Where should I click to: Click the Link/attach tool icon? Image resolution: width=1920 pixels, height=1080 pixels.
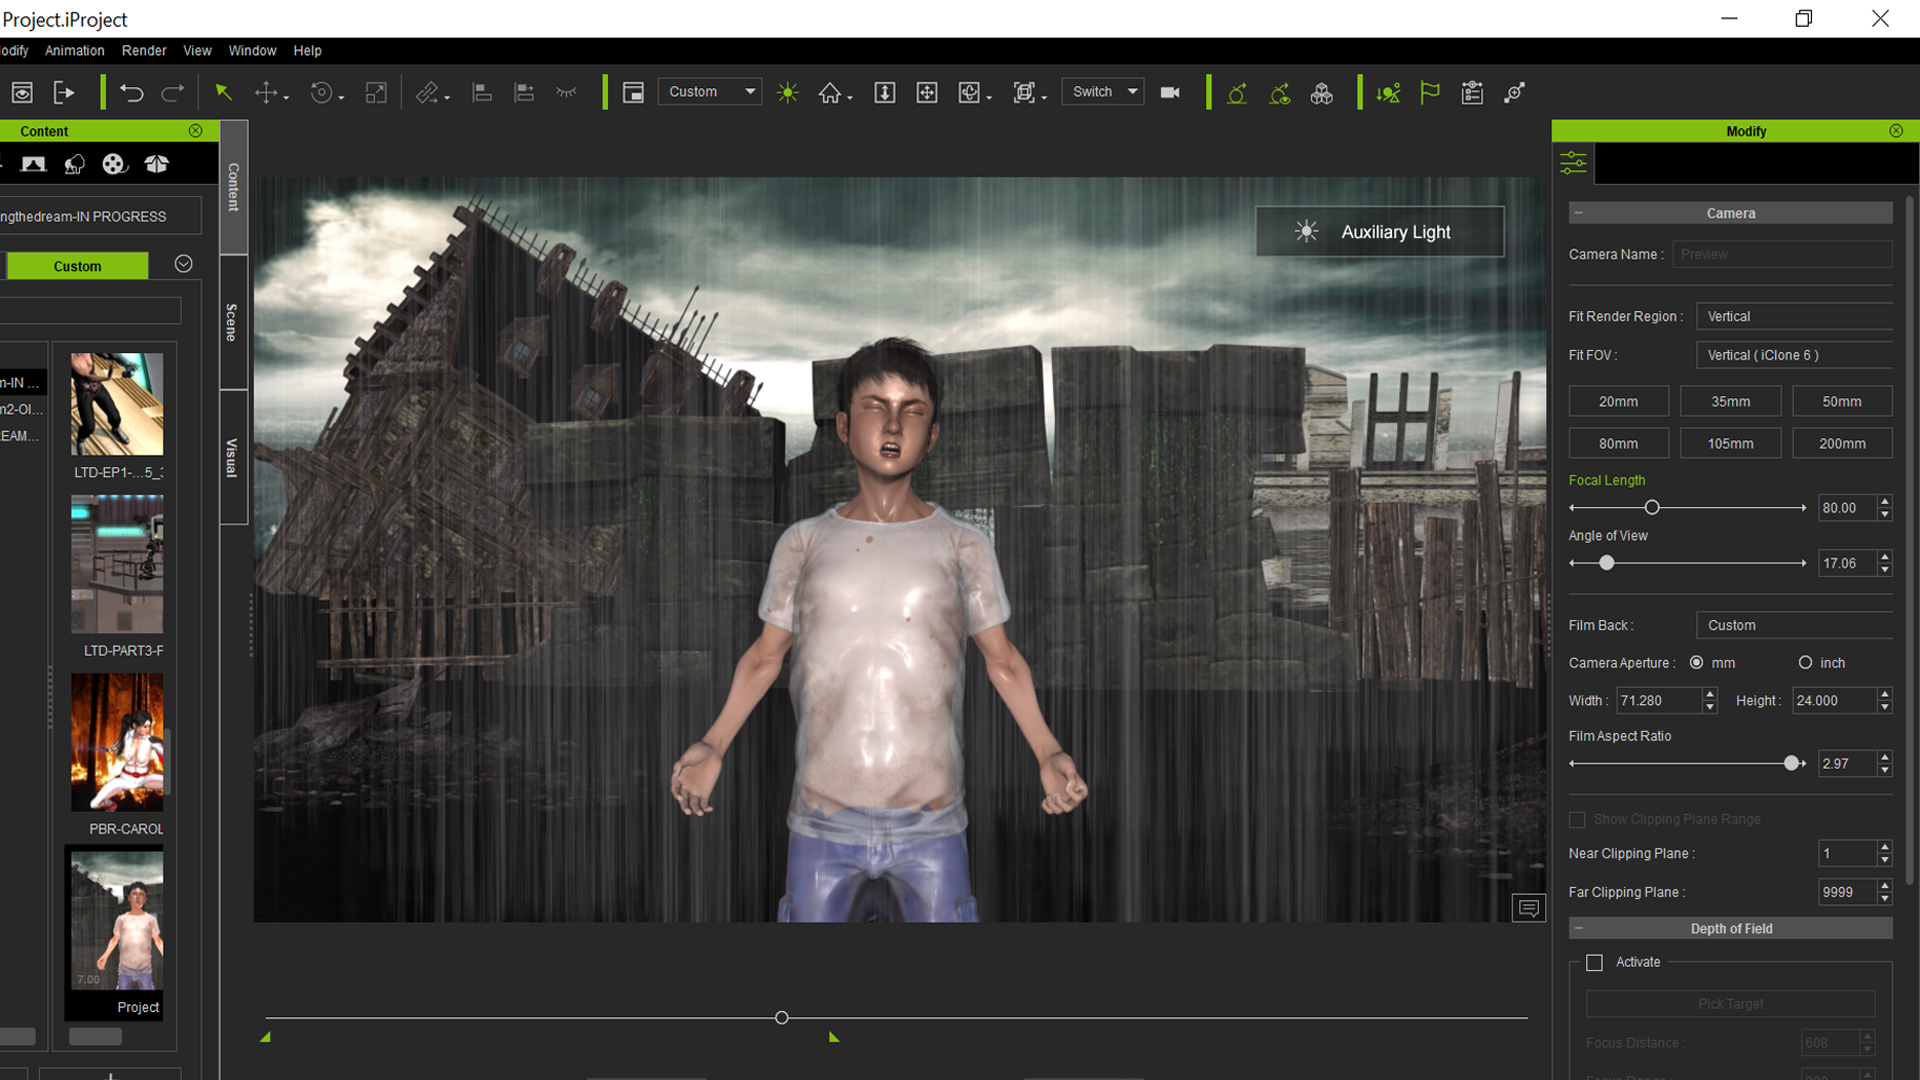428,93
